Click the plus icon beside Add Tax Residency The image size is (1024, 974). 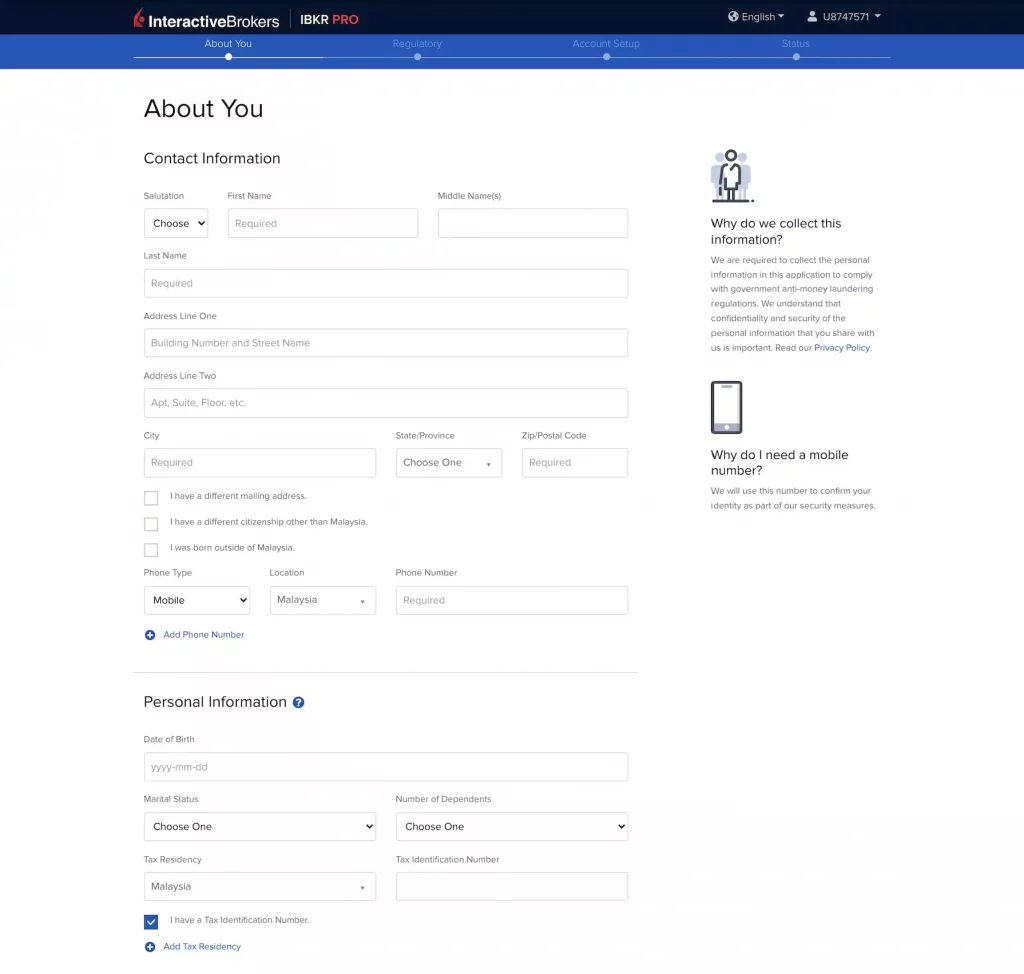pos(150,947)
